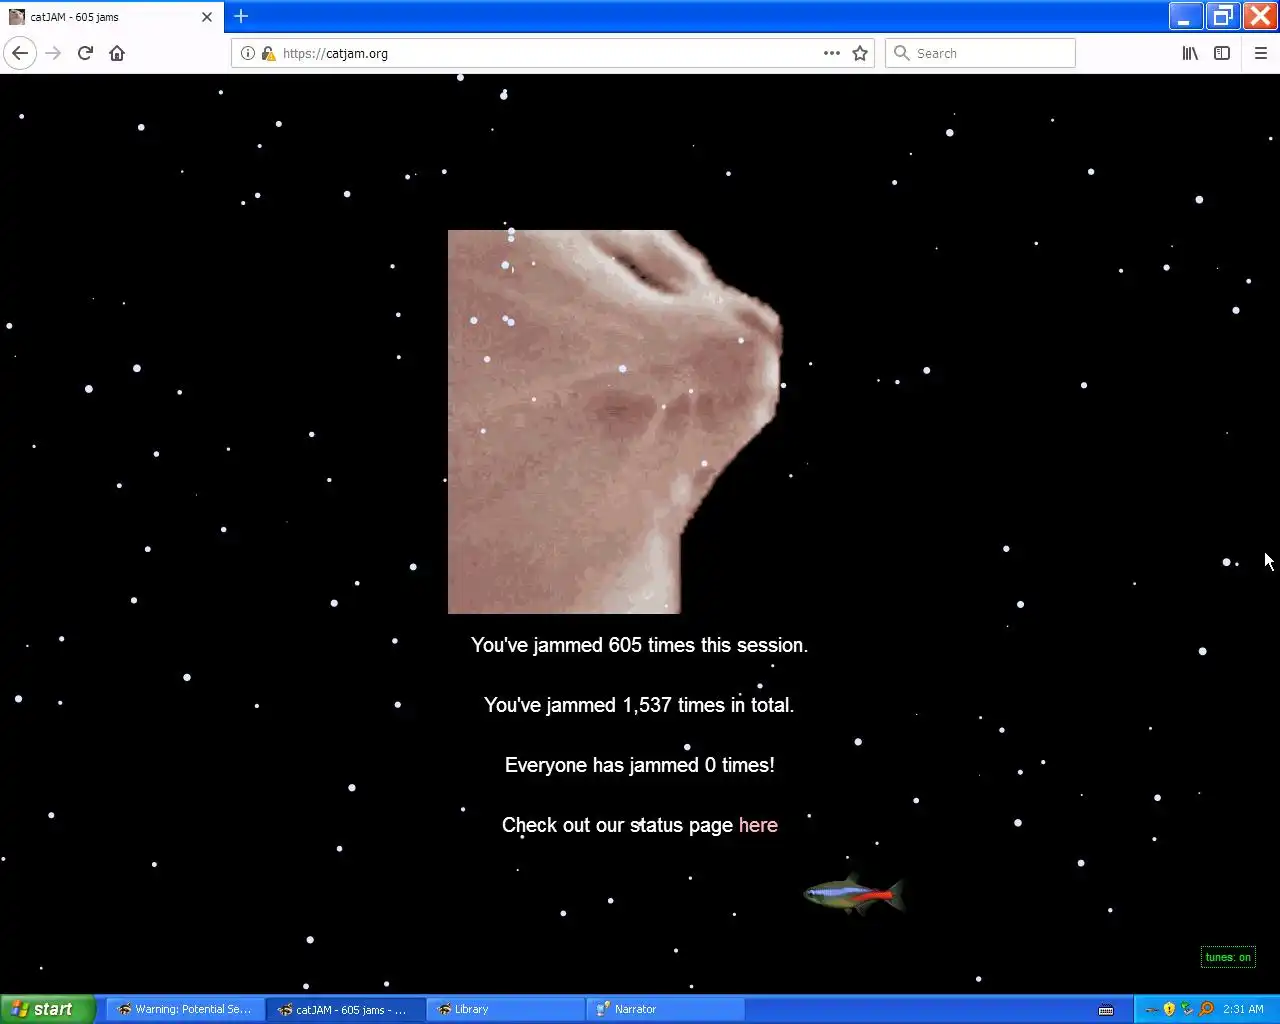The height and width of the screenshot is (1024, 1280).
Task: Click the network cable tray icon
Action: [1151, 1009]
